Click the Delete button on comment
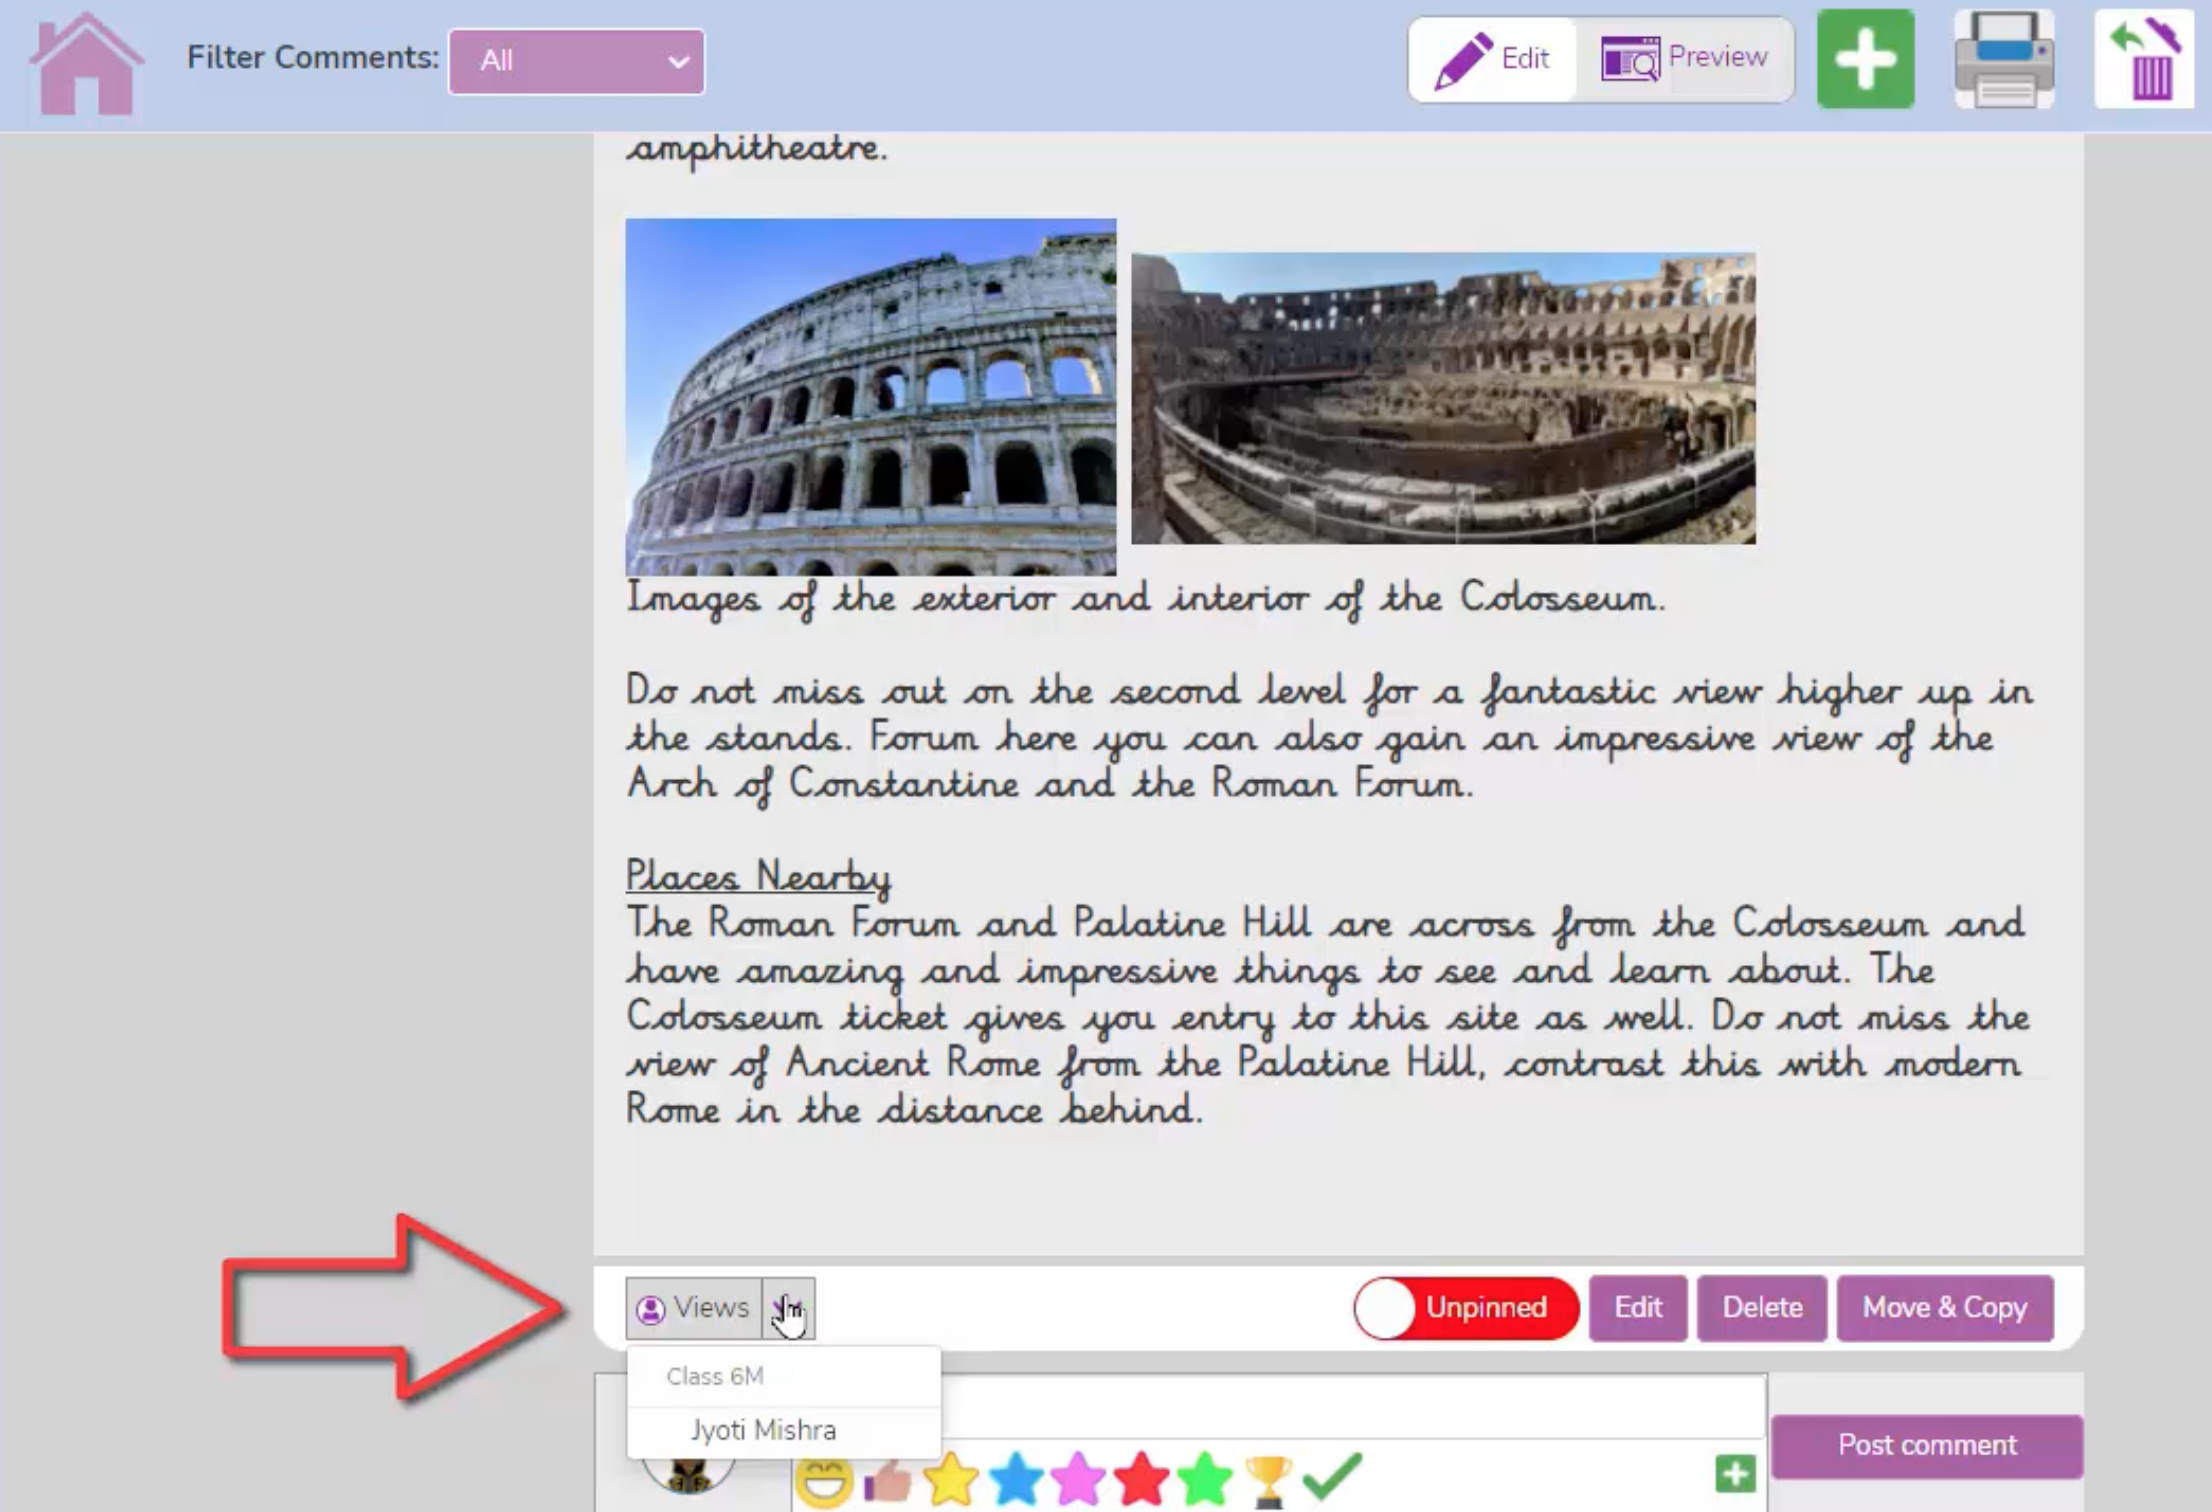 point(1762,1307)
